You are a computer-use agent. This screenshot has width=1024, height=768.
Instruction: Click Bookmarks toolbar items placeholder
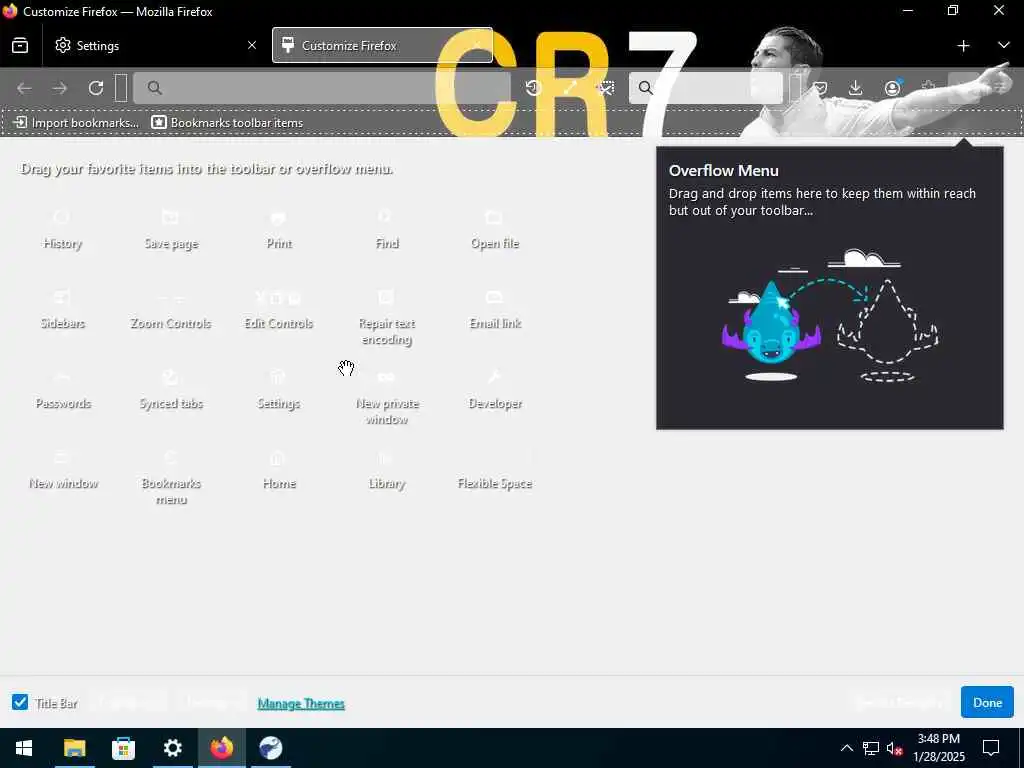coord(227,123)
